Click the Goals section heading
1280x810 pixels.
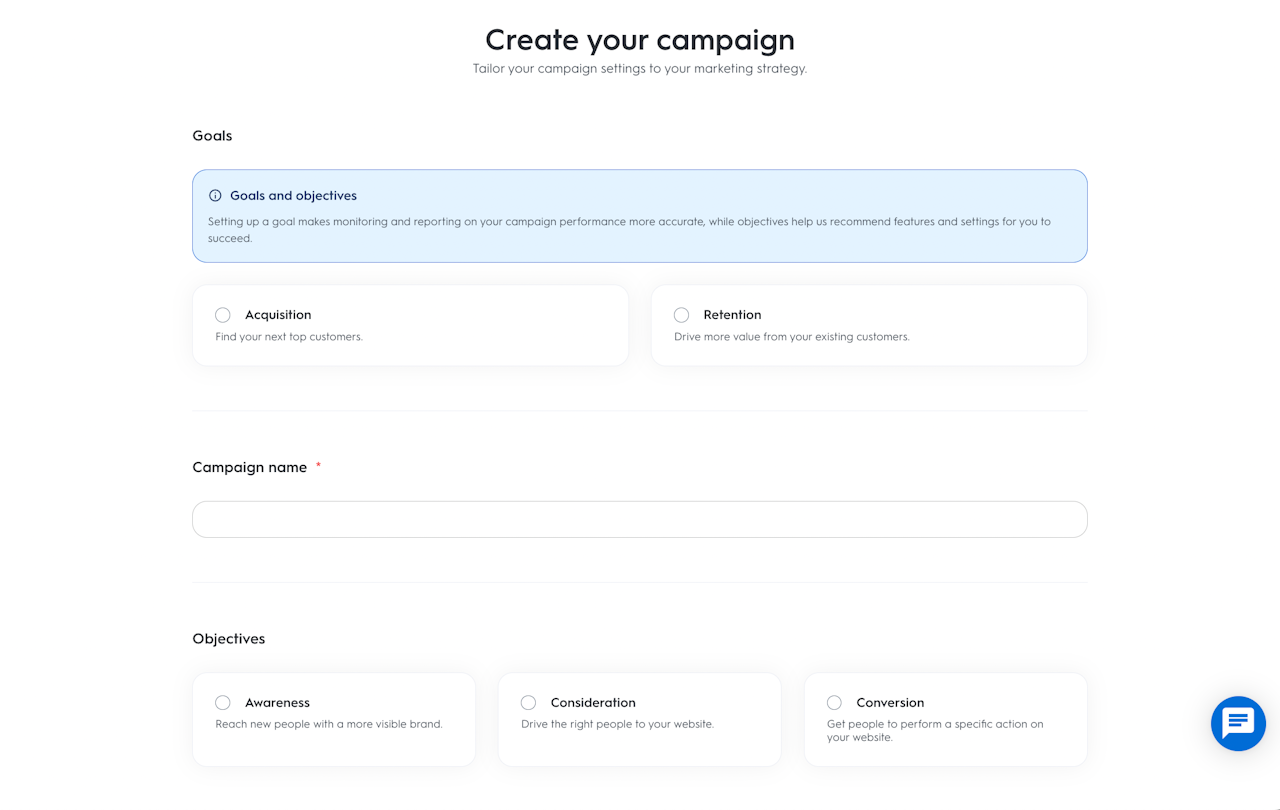(x=212, y=136)
